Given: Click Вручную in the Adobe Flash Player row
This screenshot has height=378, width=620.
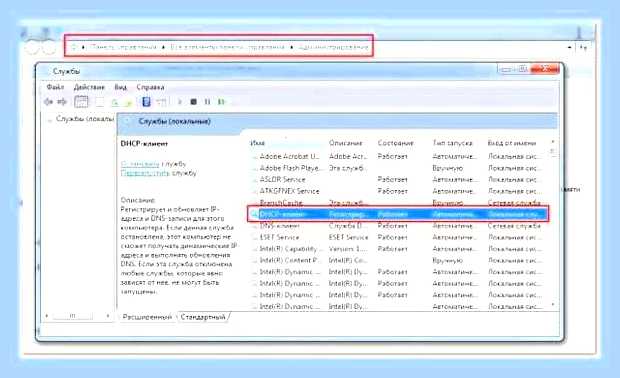Looking at the screenshot, I should 448,168.
